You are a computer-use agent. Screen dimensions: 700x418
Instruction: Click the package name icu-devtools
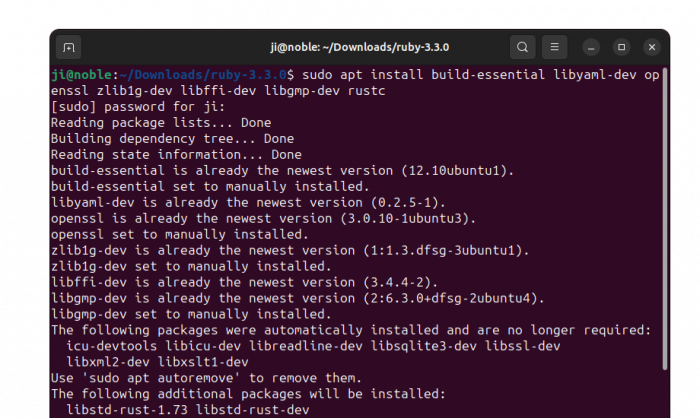(x=113, y=346)
